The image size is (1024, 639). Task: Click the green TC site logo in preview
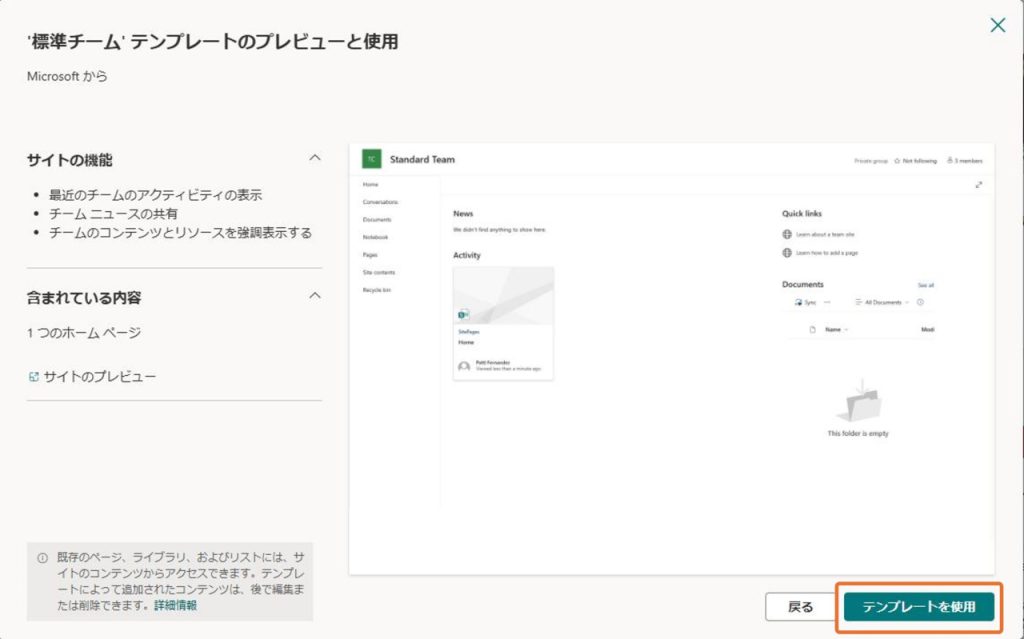pos(372,159)
